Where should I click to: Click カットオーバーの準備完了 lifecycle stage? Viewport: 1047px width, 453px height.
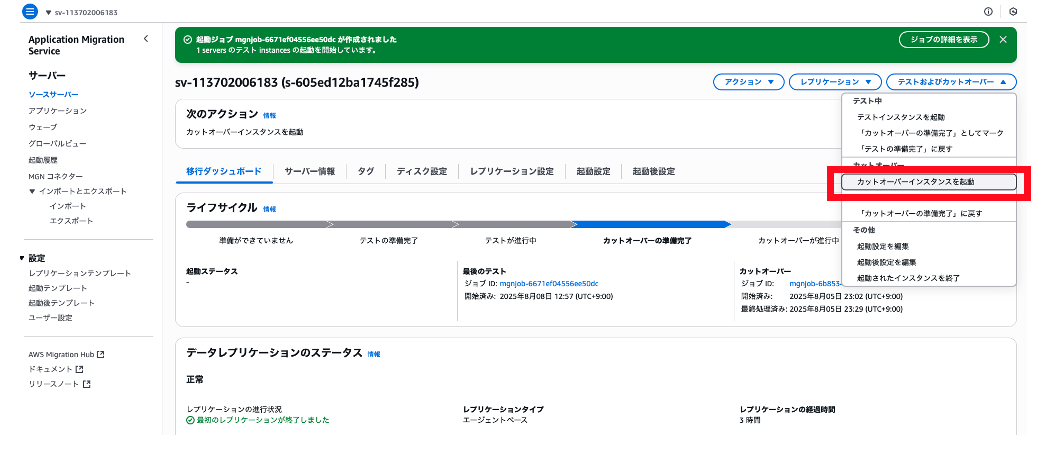coord(647,241)
